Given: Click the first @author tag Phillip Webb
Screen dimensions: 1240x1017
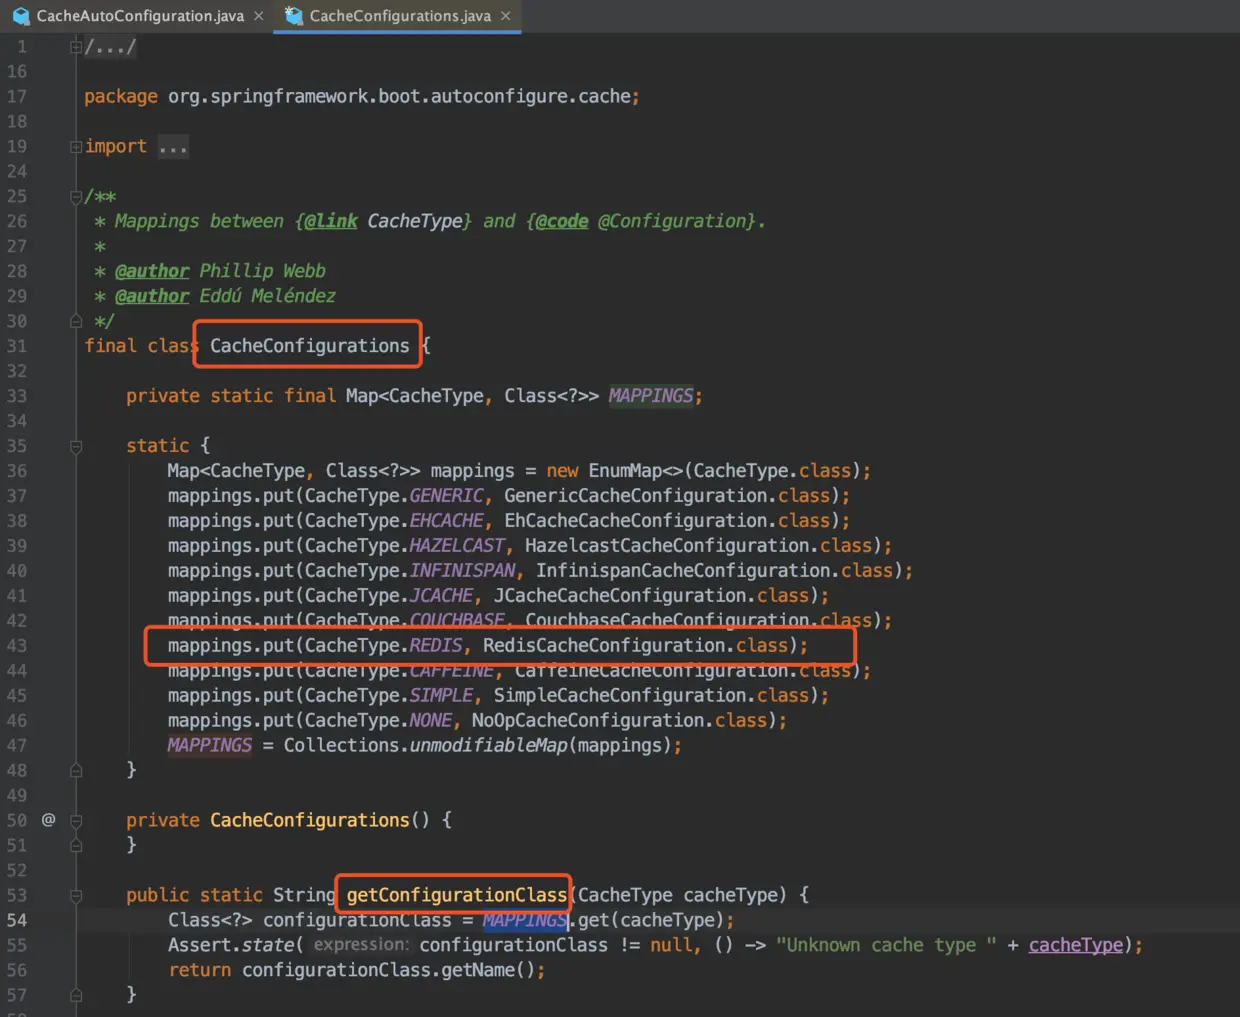Looking at the screenshot, I should 152,271.
